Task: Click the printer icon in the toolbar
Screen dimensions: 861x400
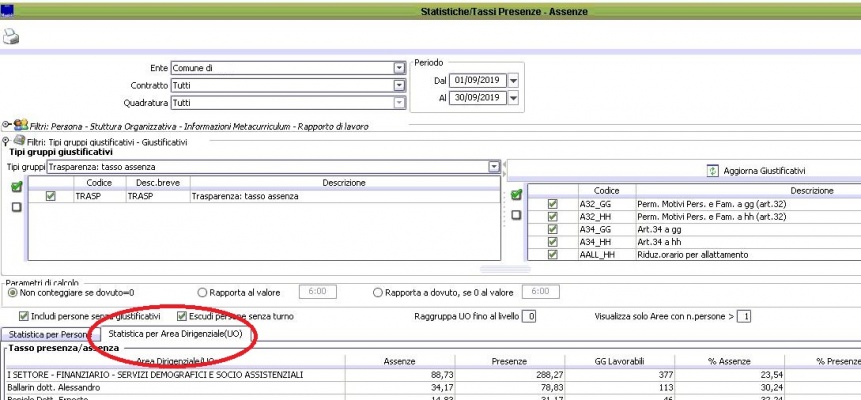Action: (x=12, y=37)
